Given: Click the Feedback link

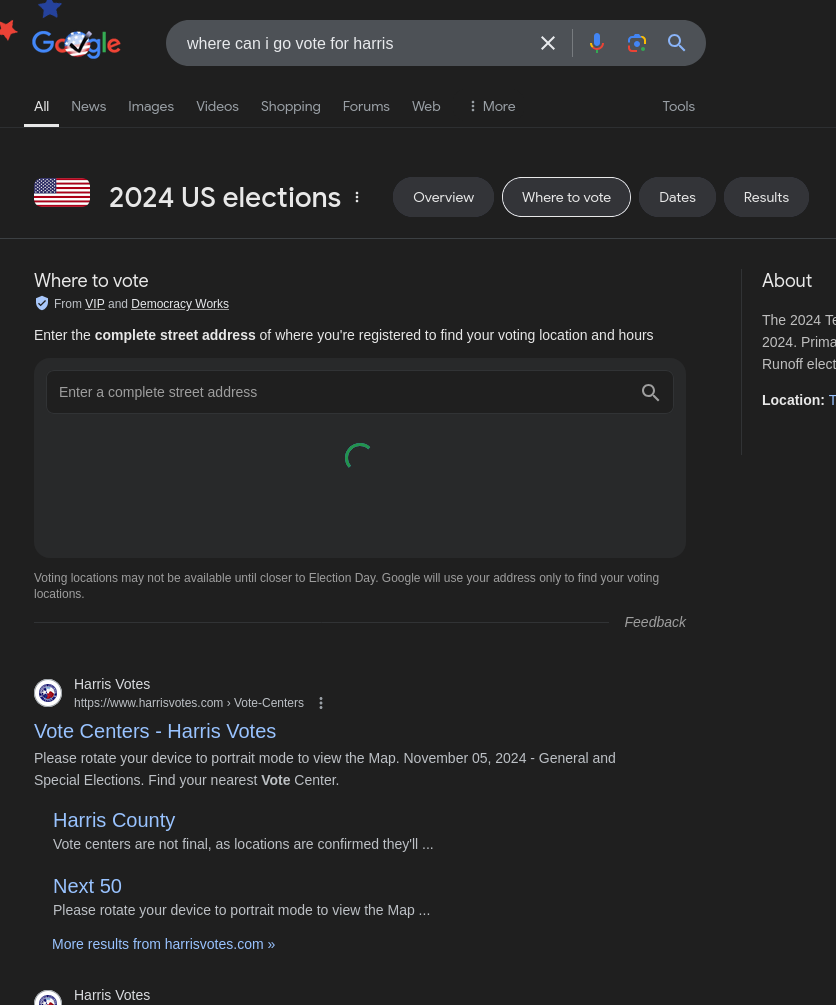Looking at the screenshot, I should [655, 622].
